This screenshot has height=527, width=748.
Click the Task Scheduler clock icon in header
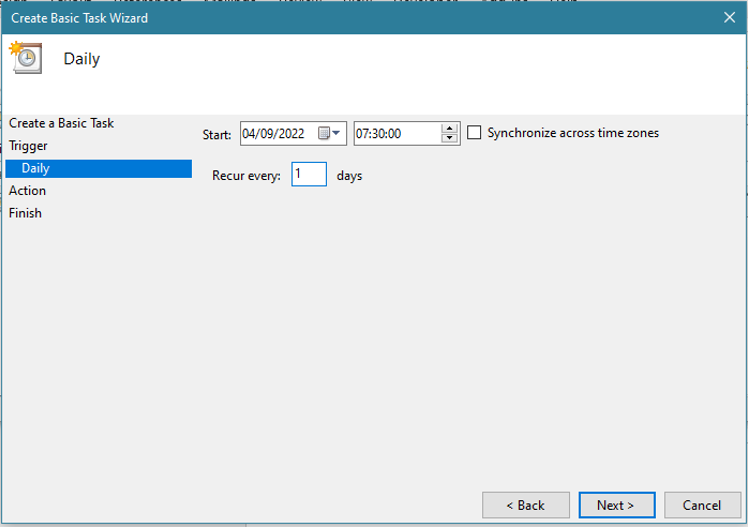[x=25, y=58]
